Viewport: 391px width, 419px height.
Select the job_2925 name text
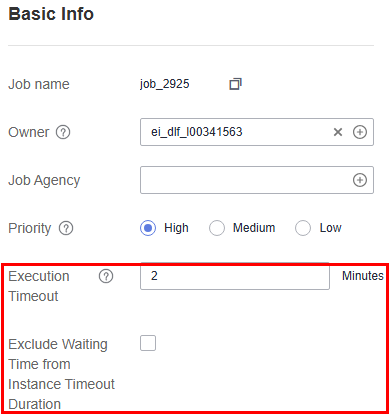[165, 84]
